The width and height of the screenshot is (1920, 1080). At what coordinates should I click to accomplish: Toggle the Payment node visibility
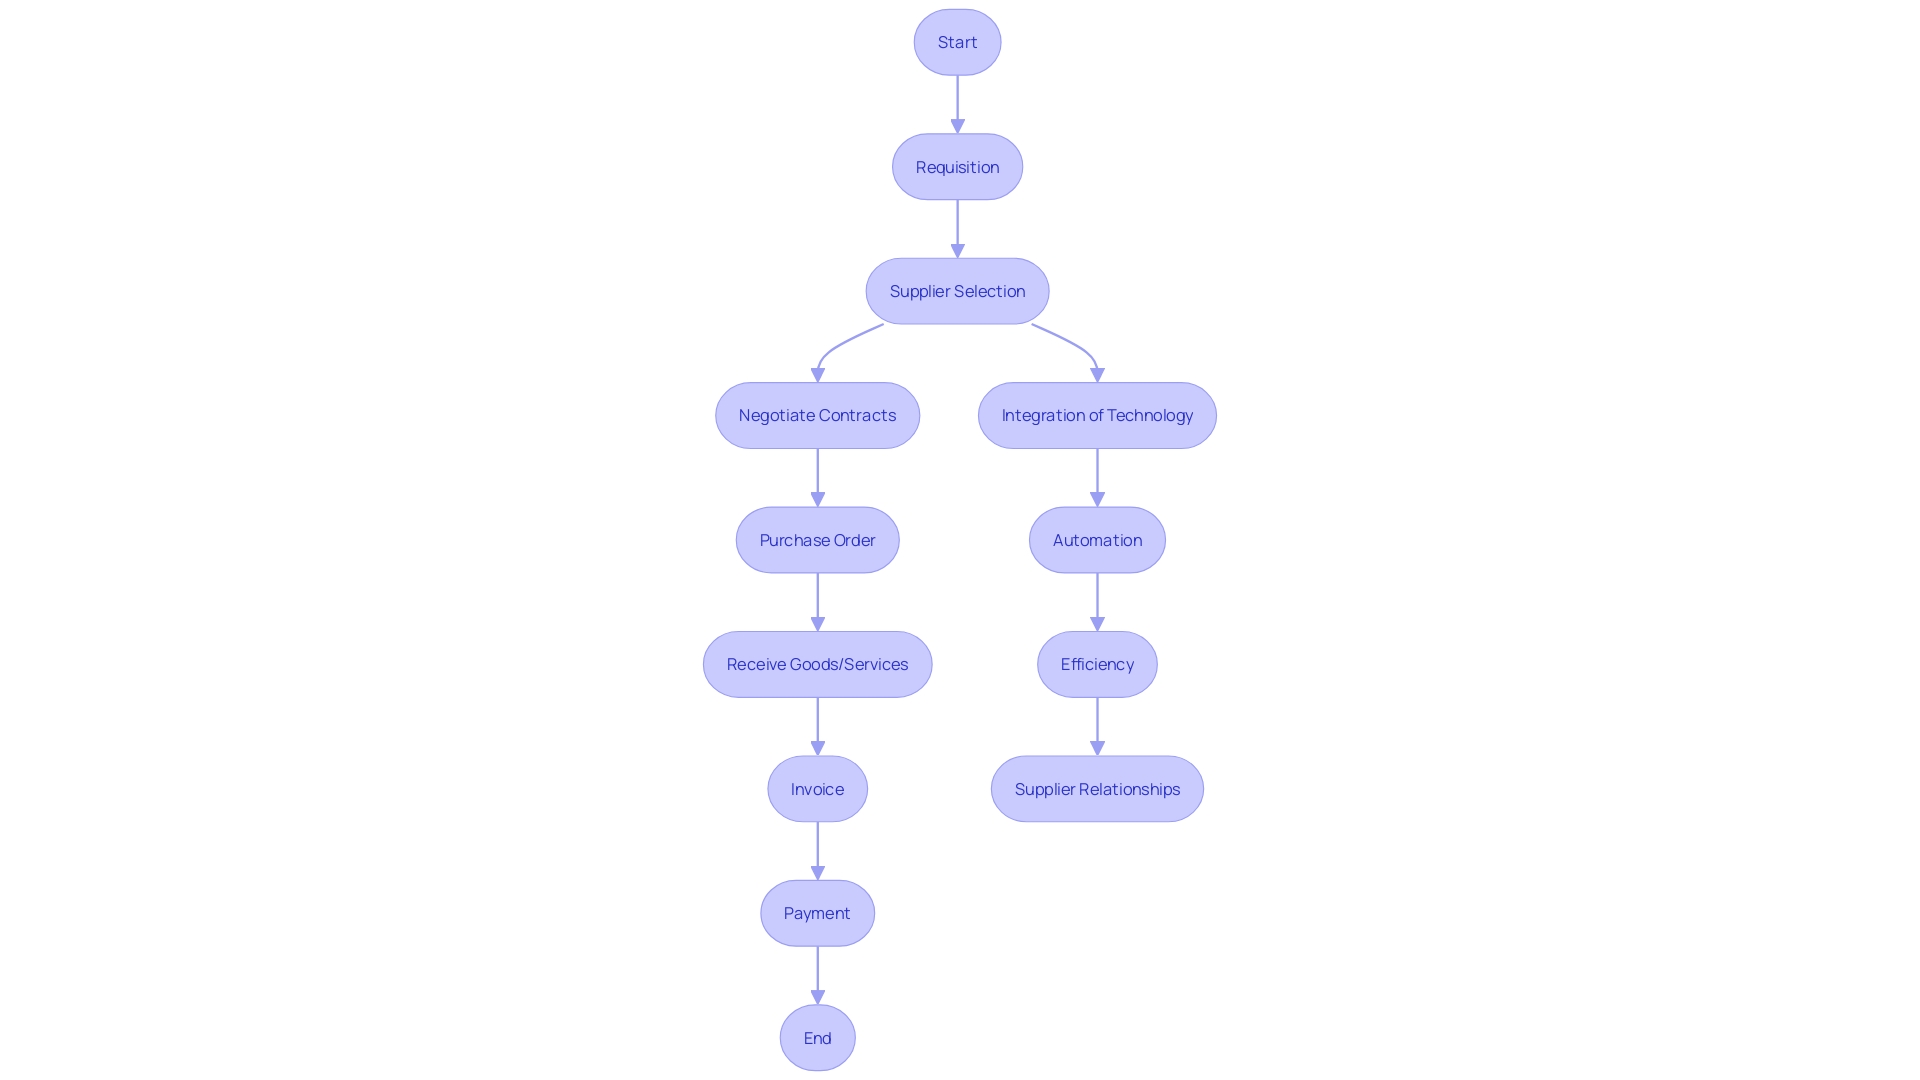818,913
